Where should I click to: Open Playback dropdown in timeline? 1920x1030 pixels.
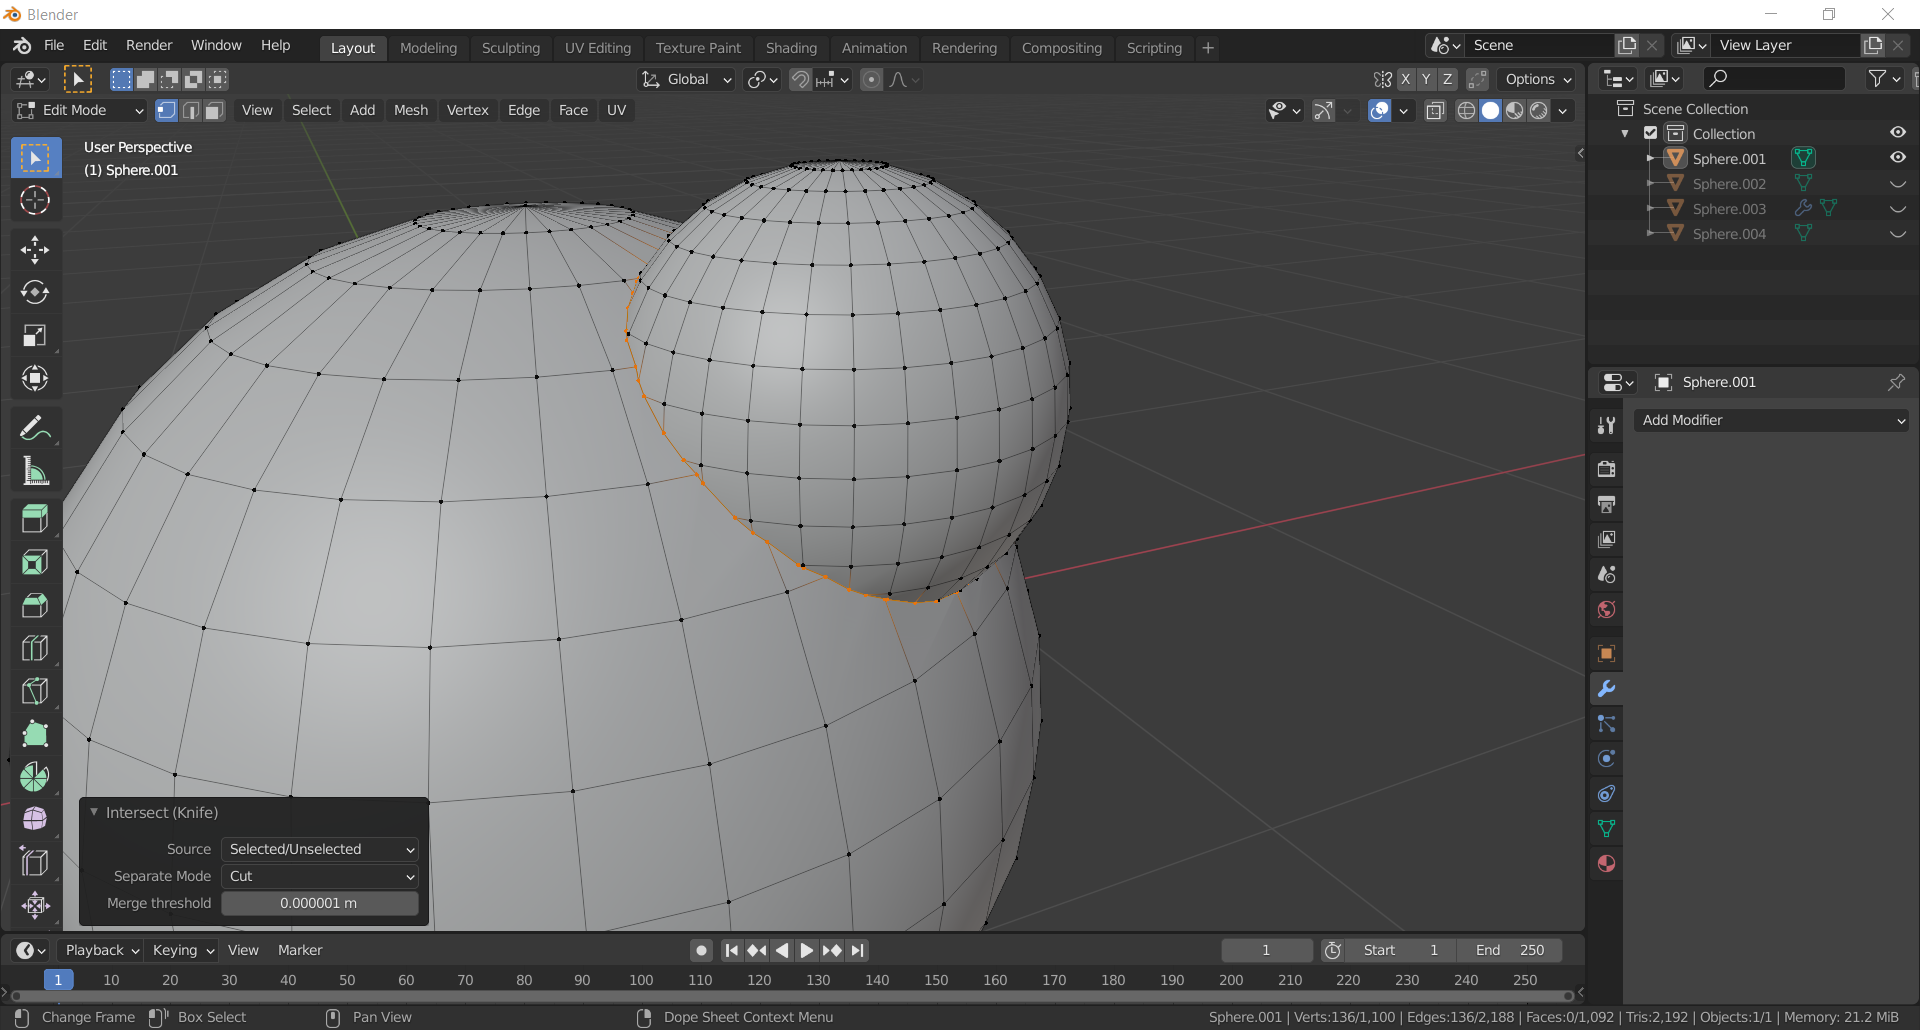[101, 950]
